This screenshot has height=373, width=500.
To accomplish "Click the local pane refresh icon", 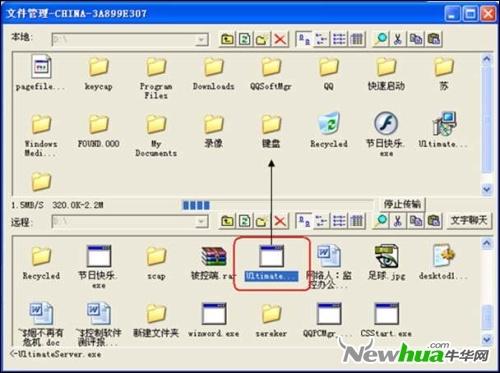I will pyautogui.click(x=245, y=39).
